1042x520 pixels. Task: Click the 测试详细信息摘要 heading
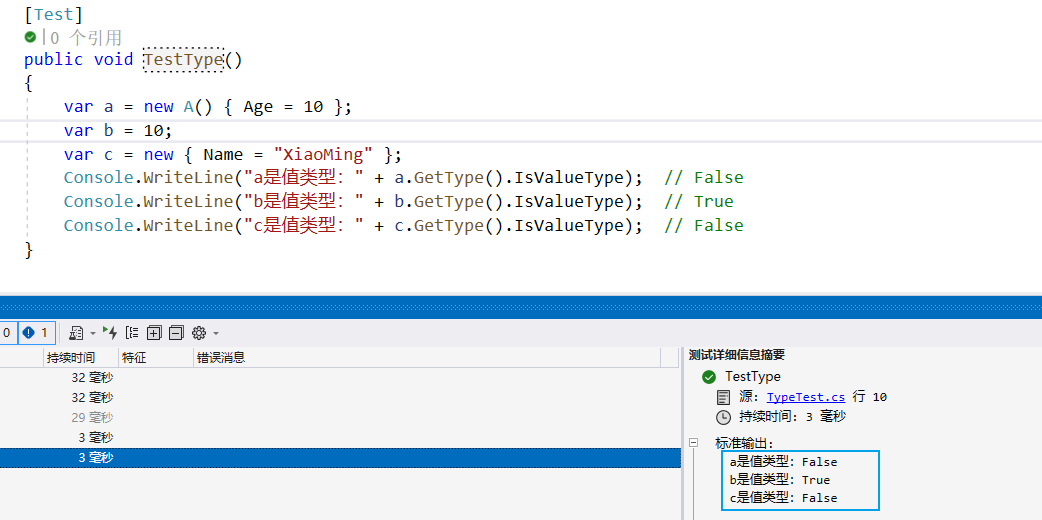tap(737, 355)
